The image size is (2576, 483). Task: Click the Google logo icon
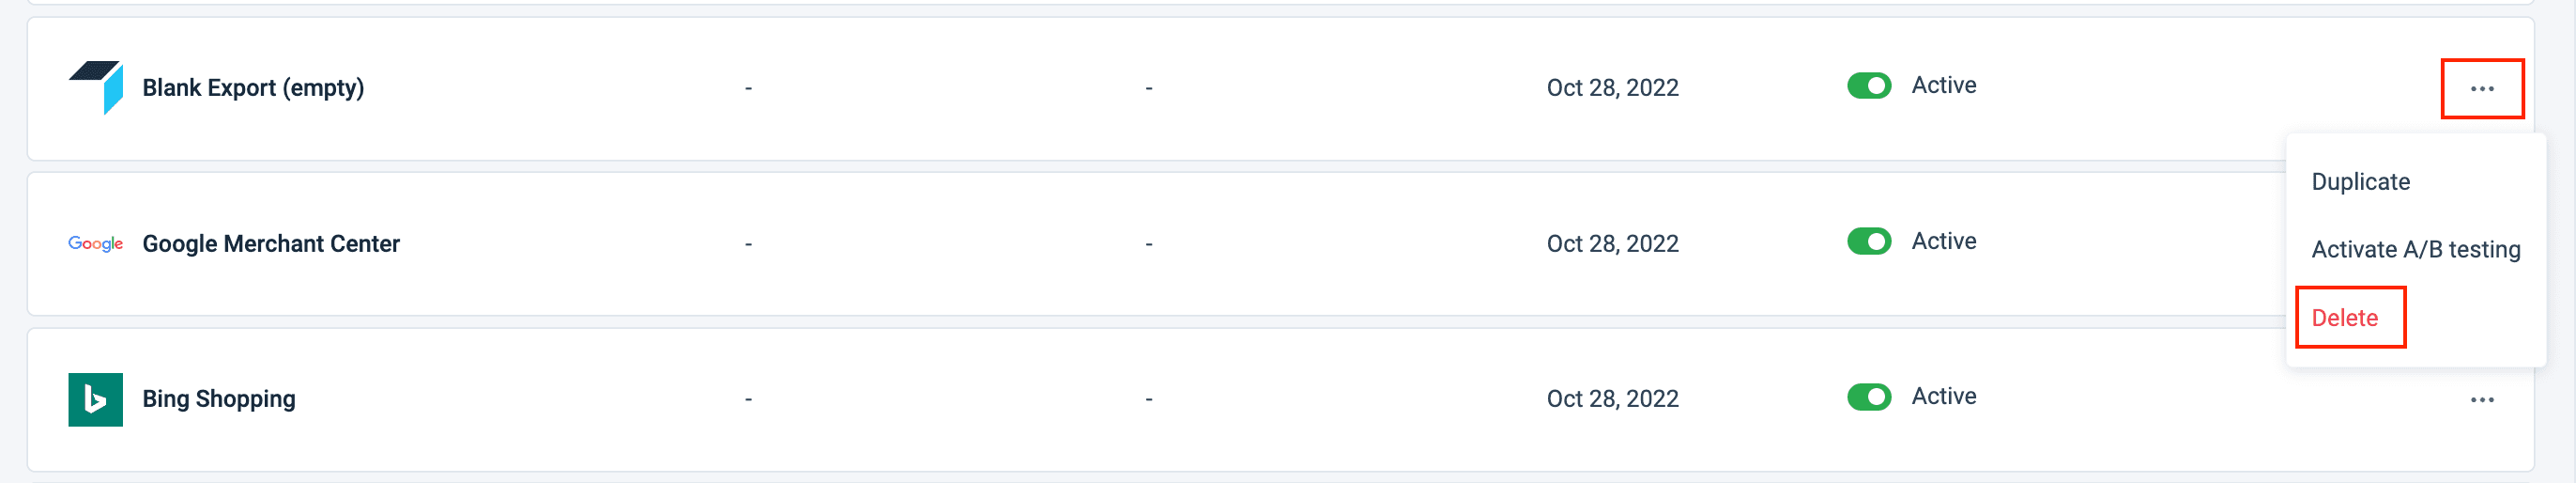point(96,243)
